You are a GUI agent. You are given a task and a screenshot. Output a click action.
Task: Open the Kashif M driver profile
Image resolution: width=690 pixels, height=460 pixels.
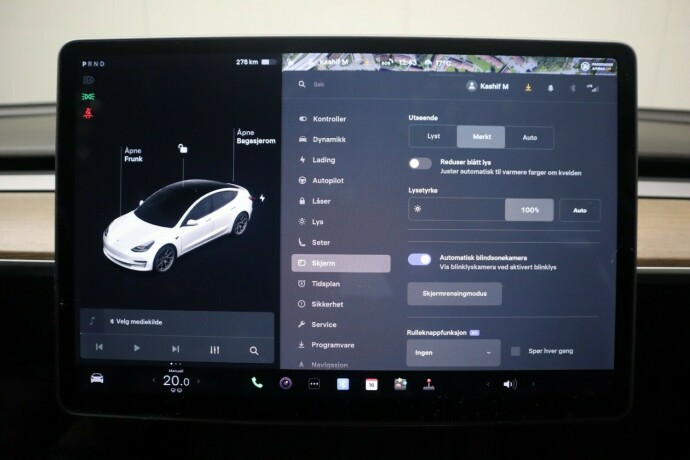pyautogui.click(x=488, y=86)
